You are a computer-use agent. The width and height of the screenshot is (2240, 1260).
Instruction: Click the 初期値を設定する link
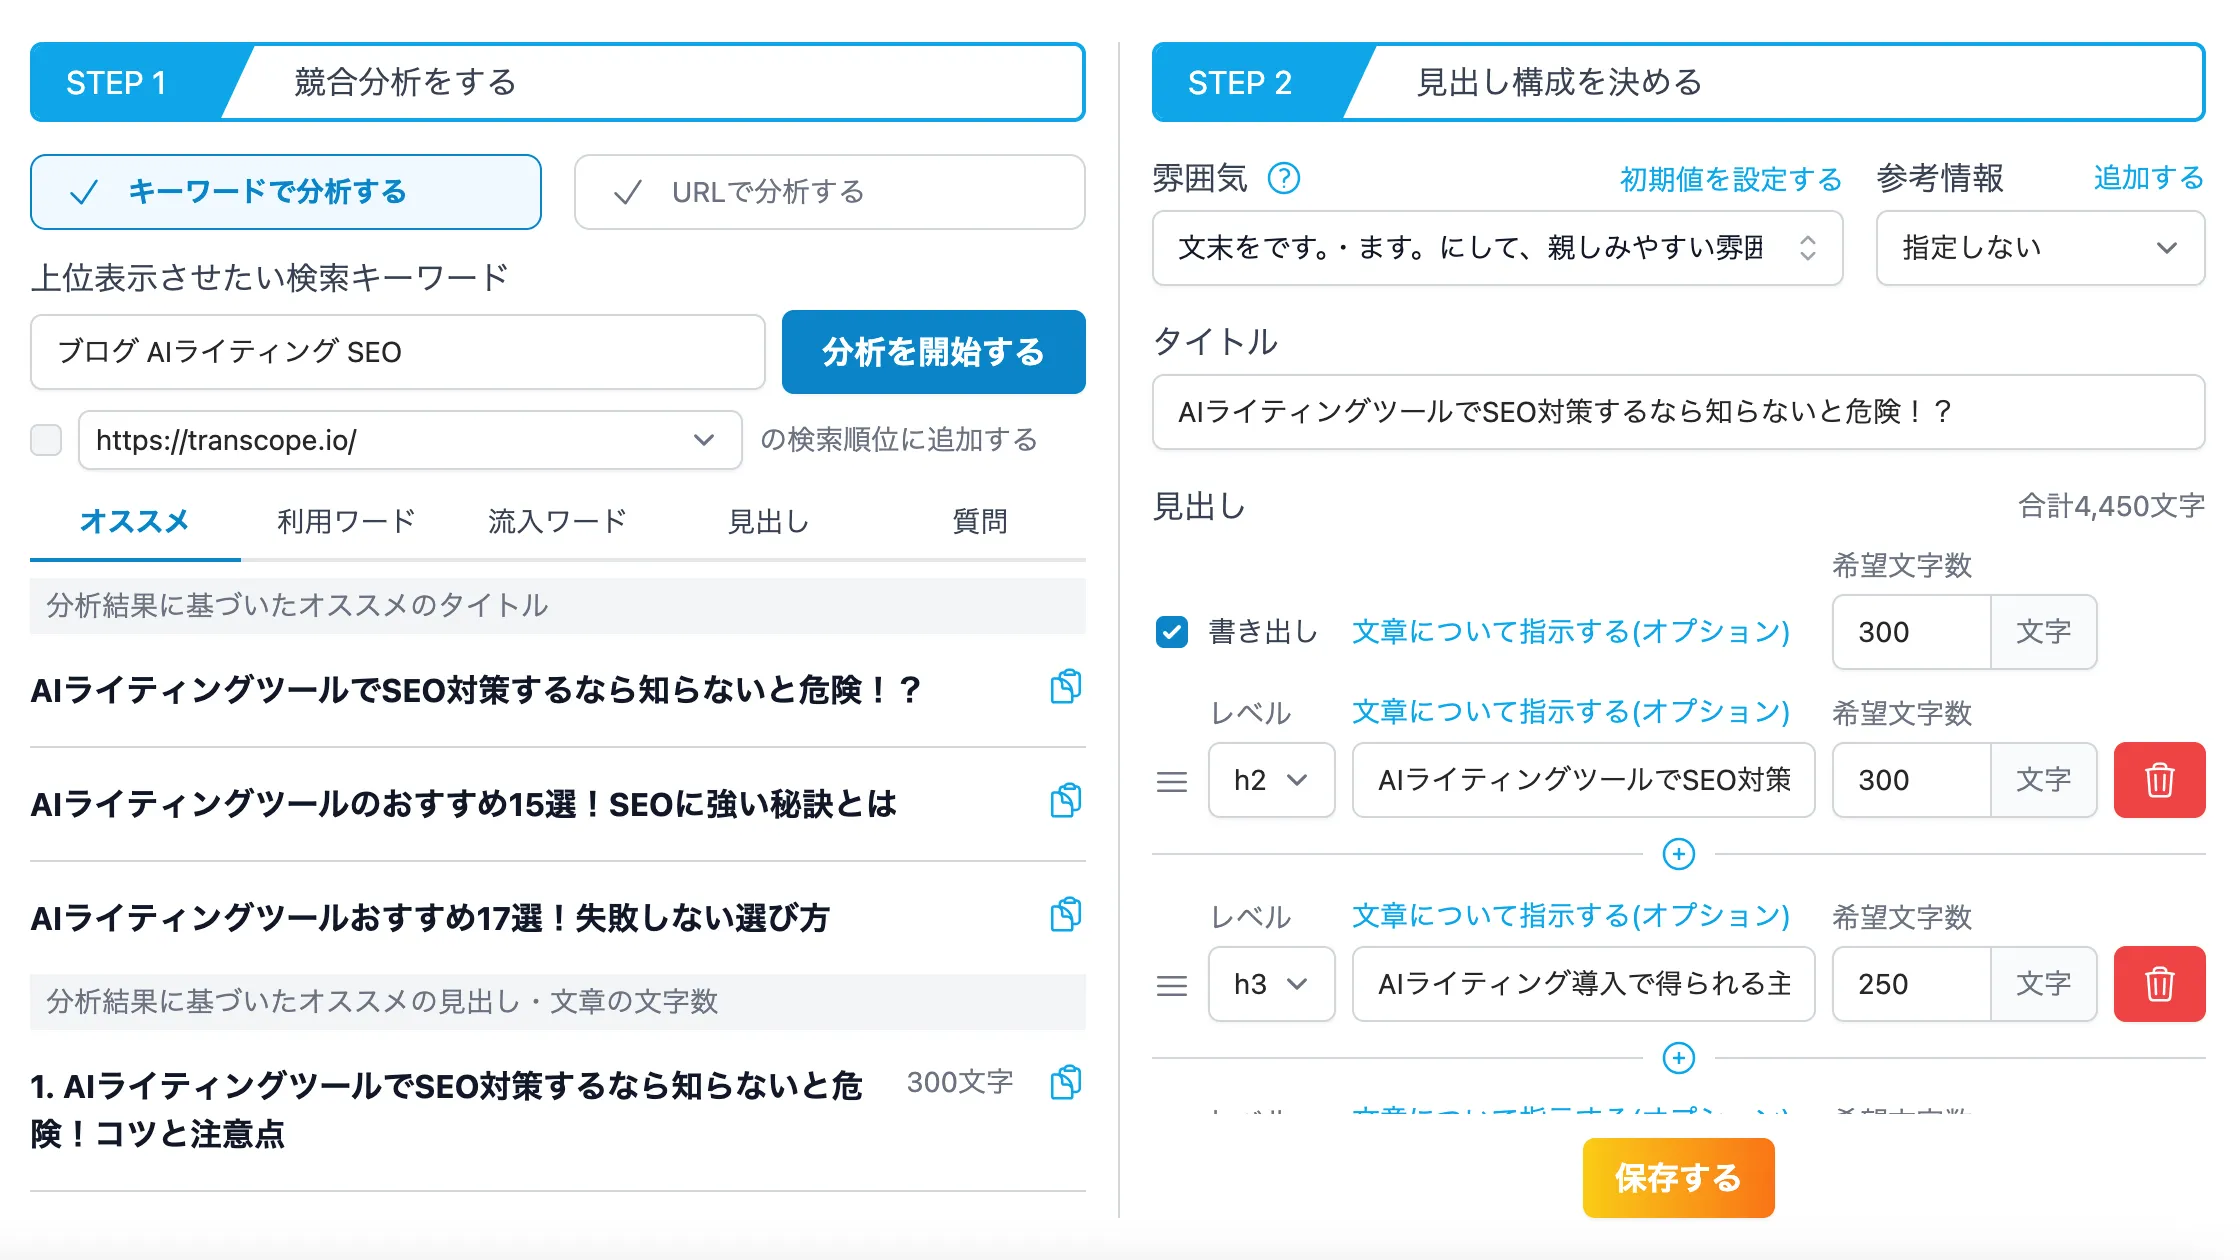[1731, 179]
